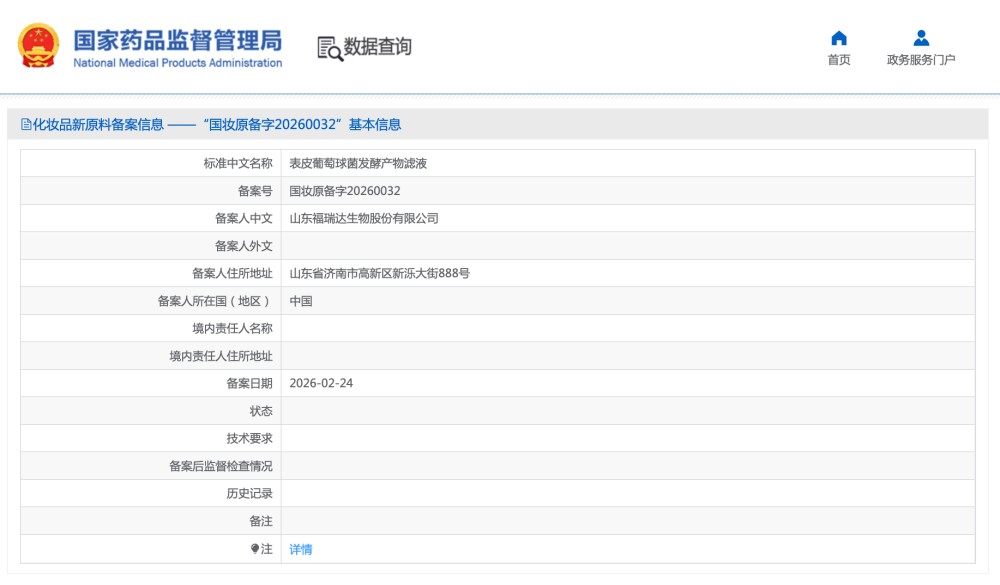This screenshot has height=585, width=1000.
Task: Click the 国家药品监督管理局 title text
Action: click(177, 40)
